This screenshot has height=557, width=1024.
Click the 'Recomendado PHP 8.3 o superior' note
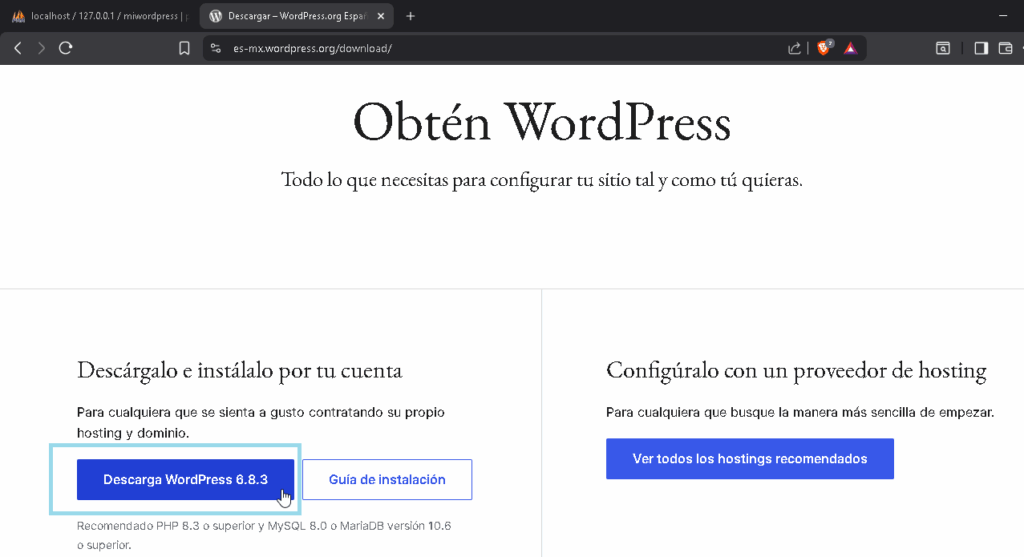pyautogui.click(x=264, y=535)
